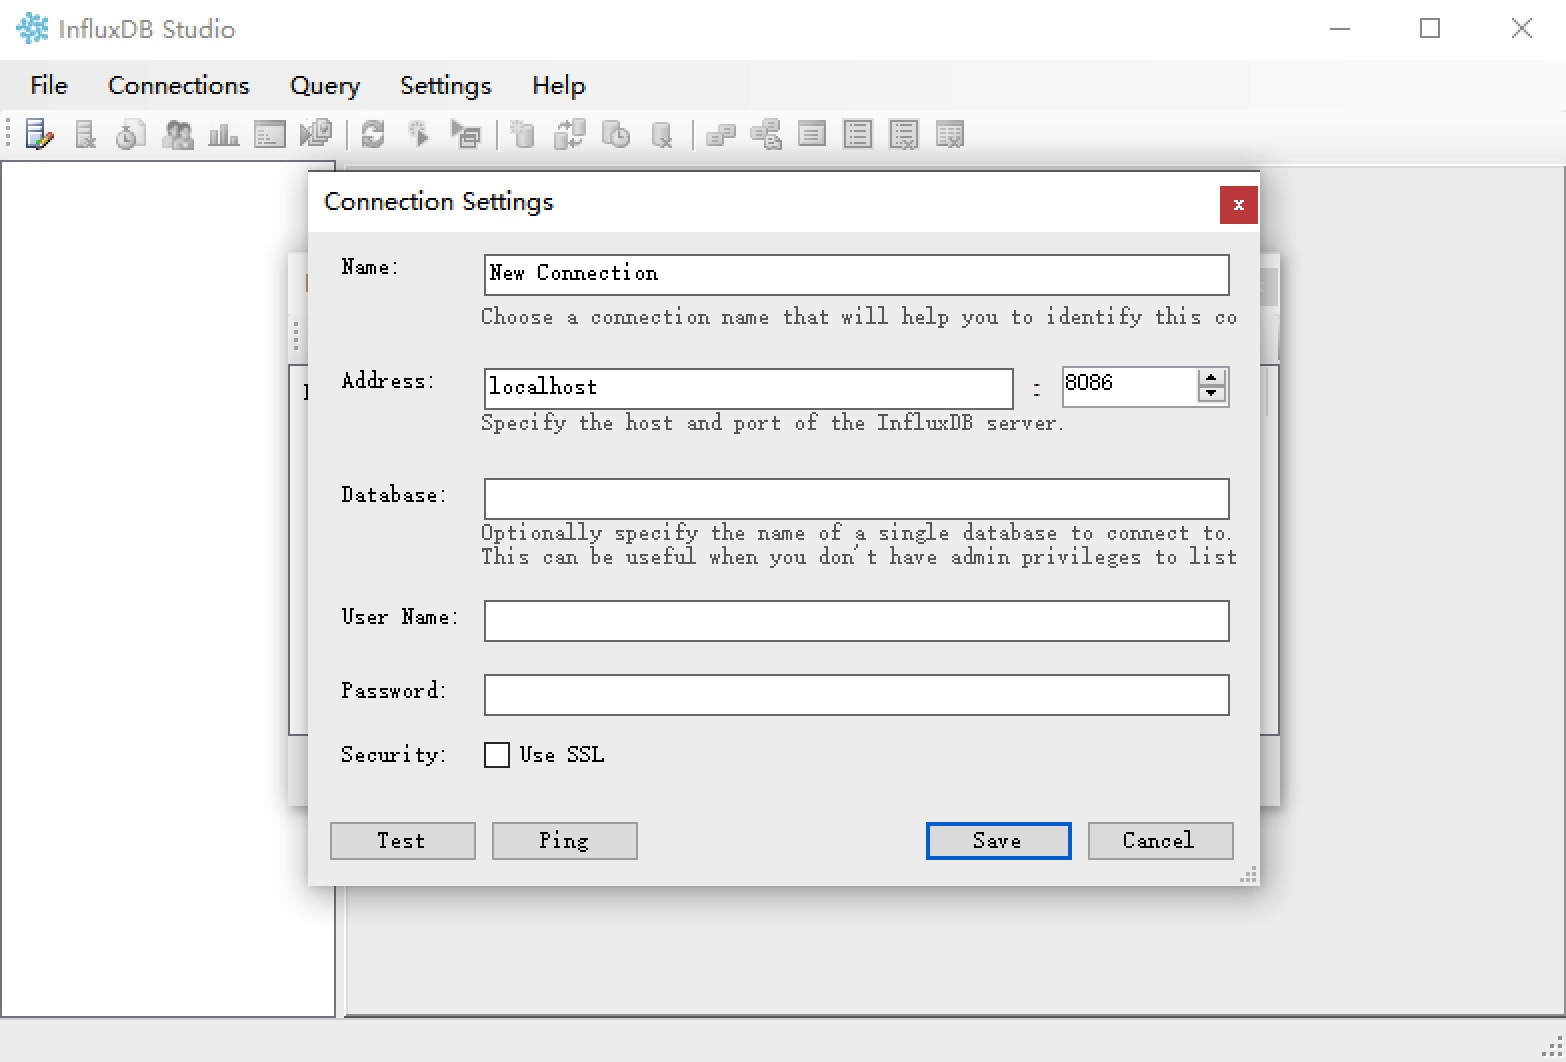
Task: Click the Name field containing New Connection
Action: [857, 275]
